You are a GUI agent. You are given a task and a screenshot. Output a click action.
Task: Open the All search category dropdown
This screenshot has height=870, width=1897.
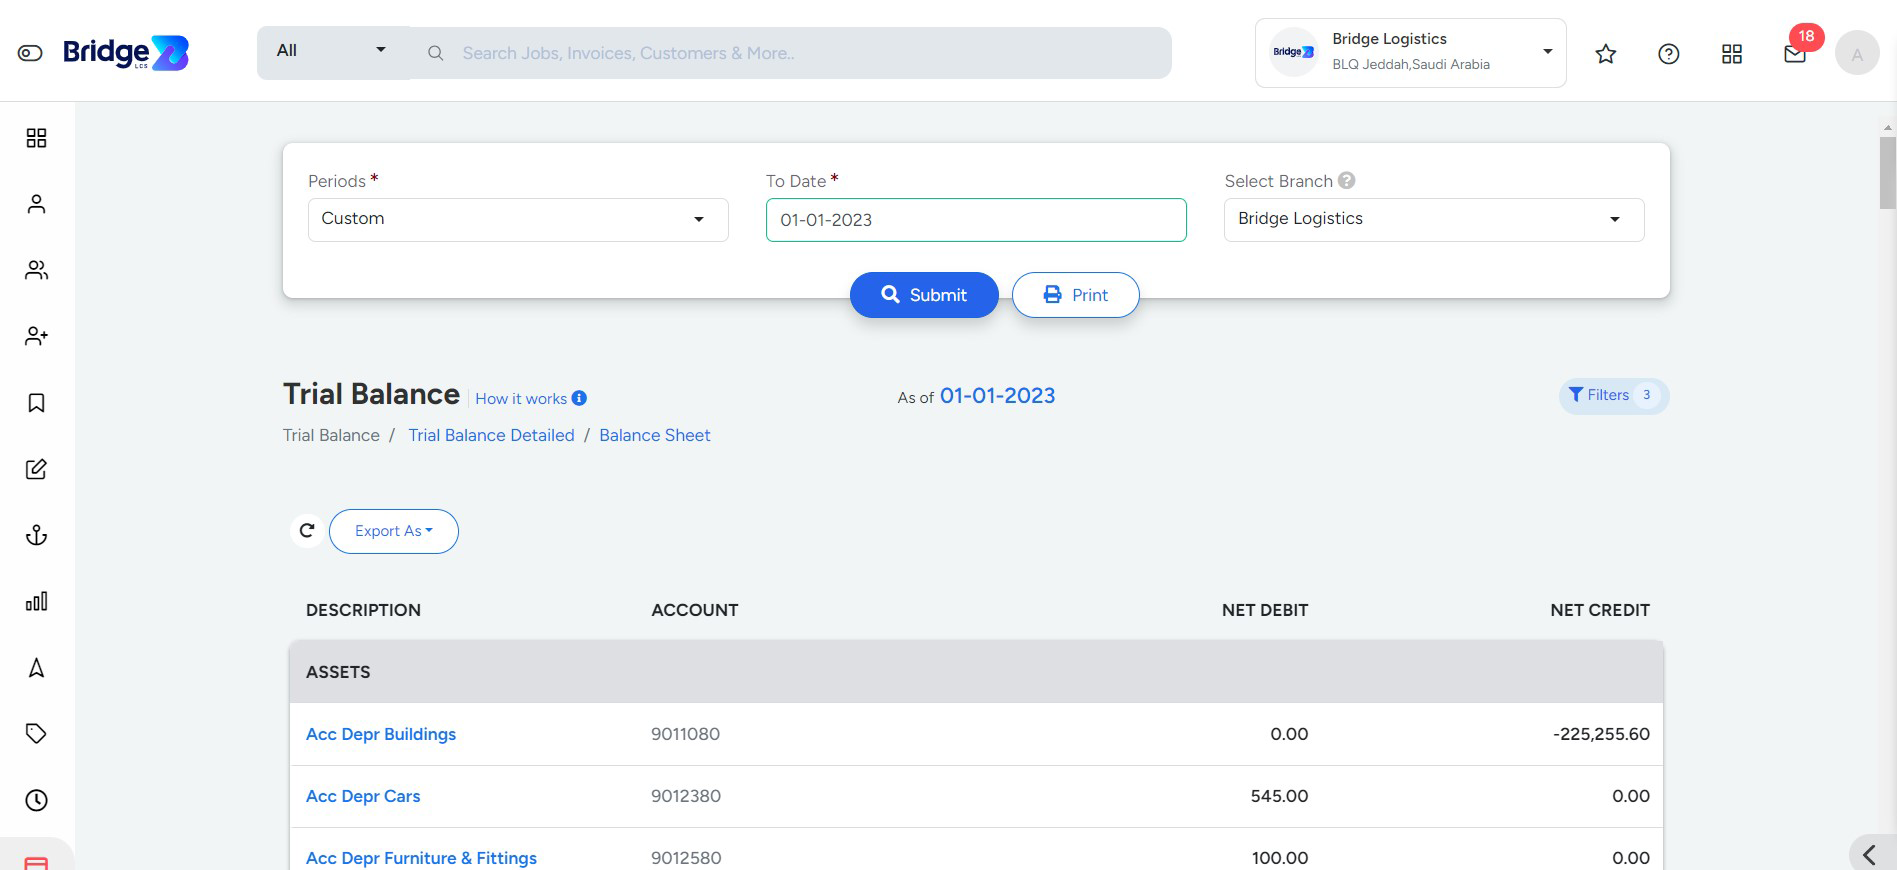[x=333, y=51]
